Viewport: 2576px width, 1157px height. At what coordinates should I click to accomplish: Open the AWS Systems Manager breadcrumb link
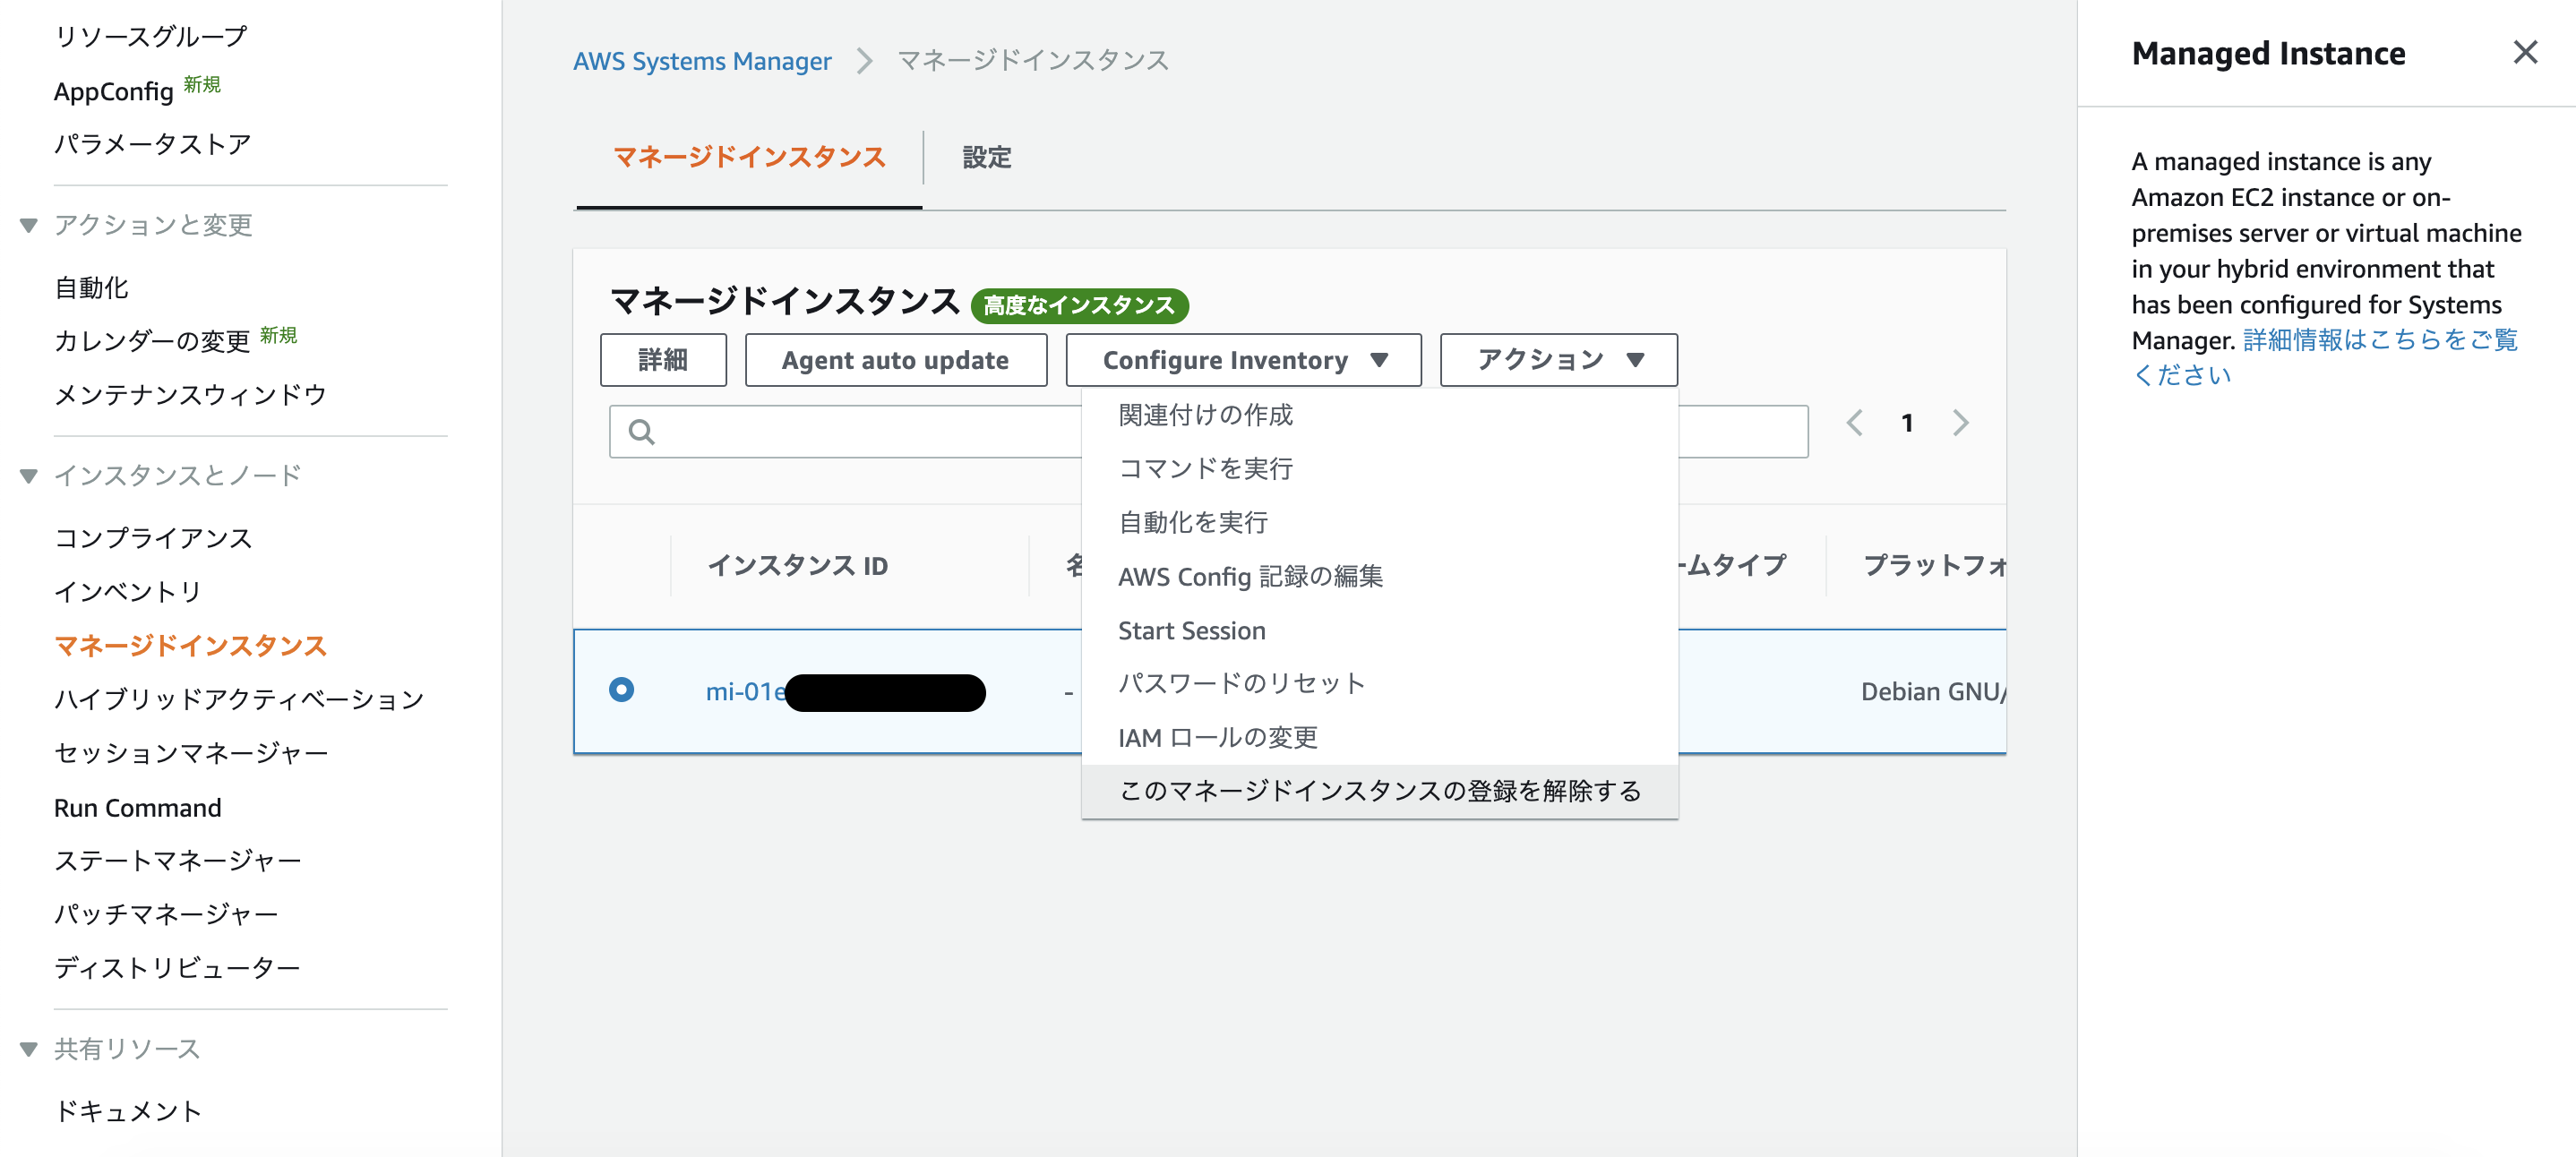click(702, 60)
